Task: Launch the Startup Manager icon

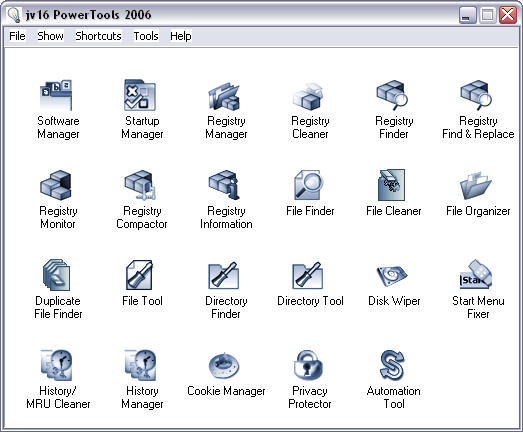Action: [140, 95]
